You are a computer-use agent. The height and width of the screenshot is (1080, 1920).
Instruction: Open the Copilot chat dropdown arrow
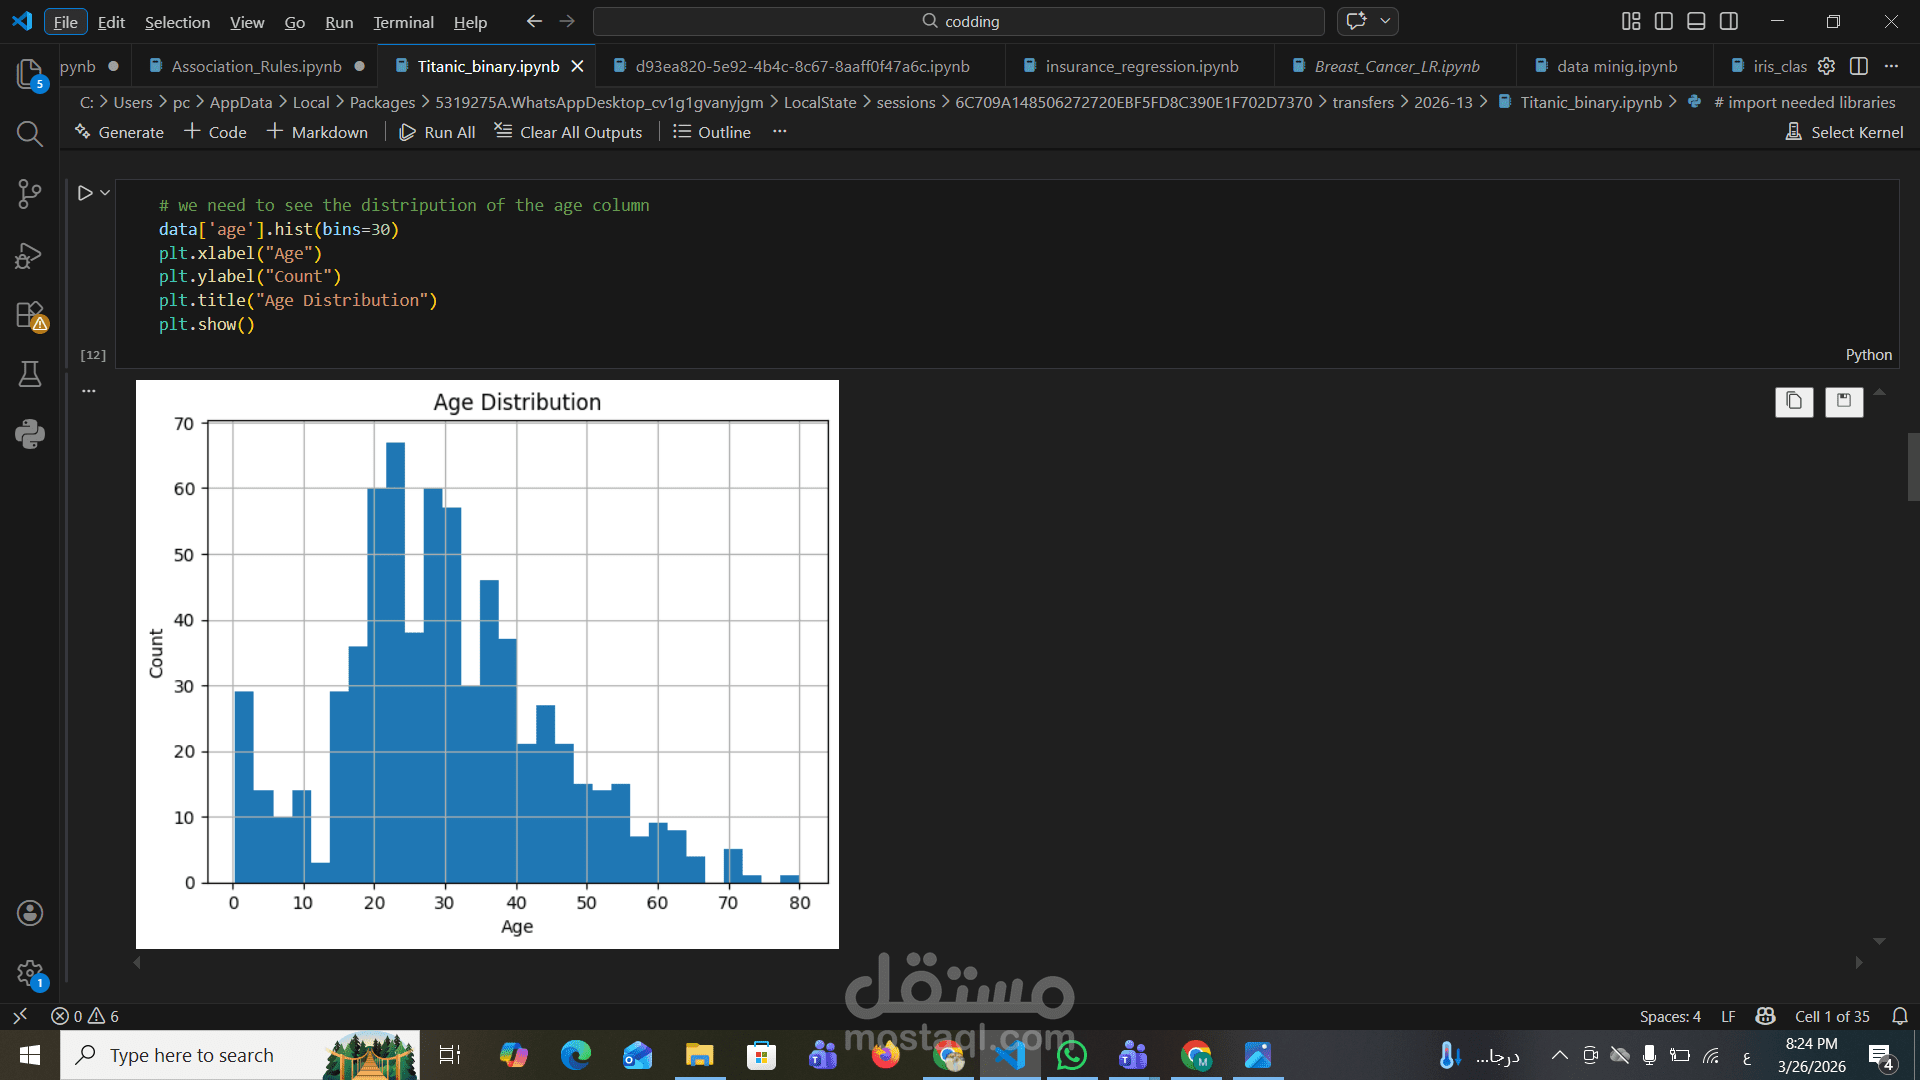point(1385,21)
